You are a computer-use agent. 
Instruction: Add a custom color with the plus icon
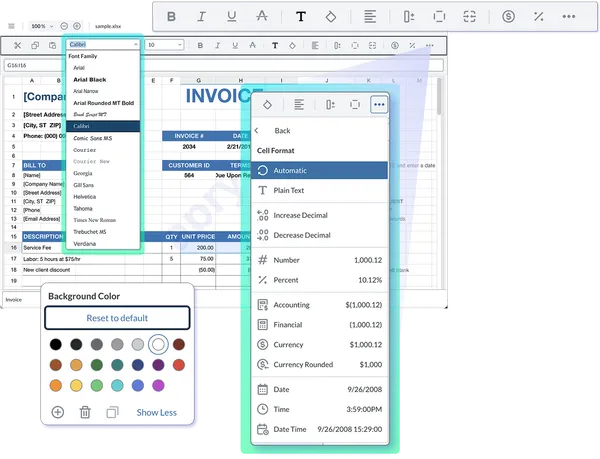pyautogui.click(x=57, y=412)
